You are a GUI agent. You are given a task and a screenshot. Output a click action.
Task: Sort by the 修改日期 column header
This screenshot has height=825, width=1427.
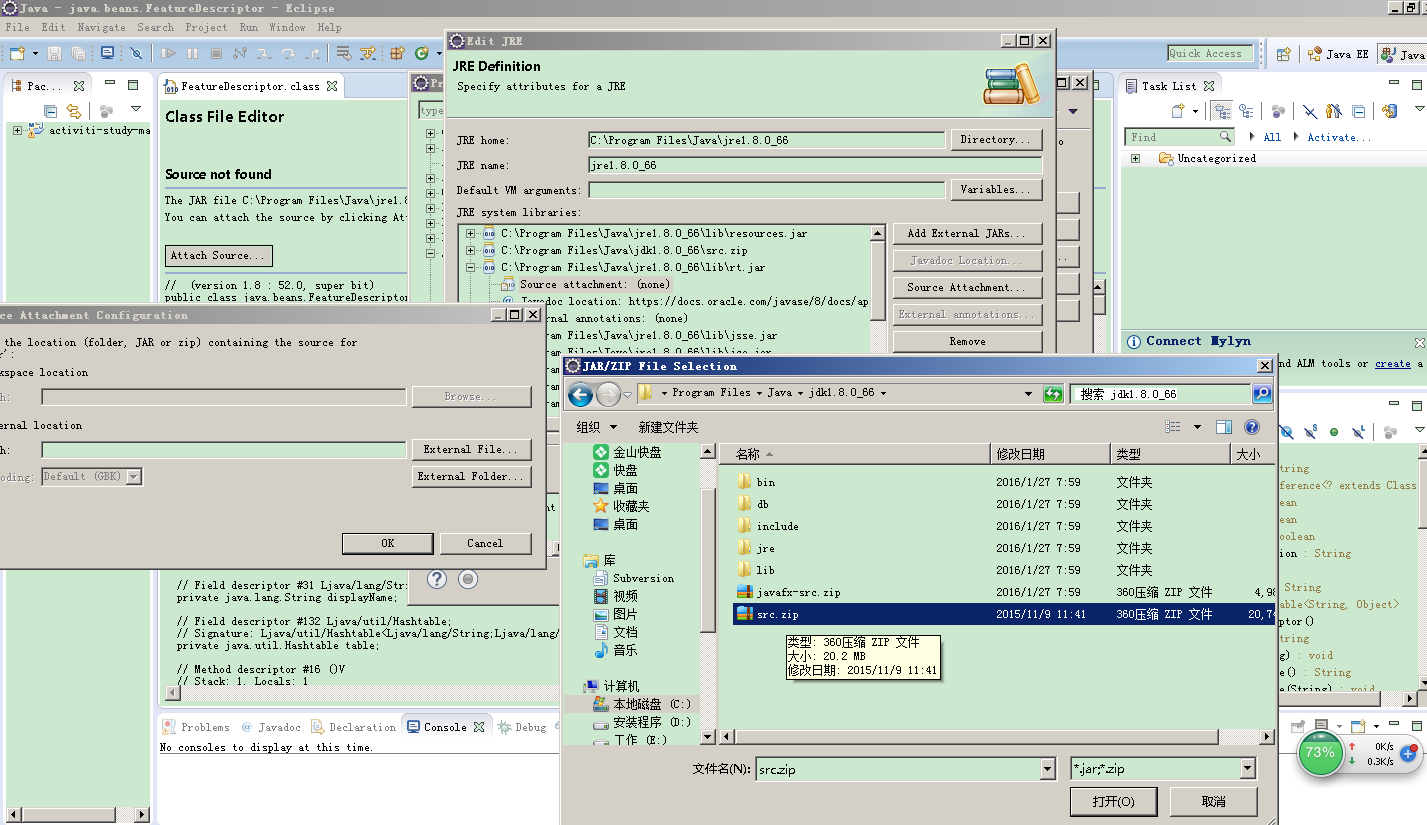(x=1049, y=454)
